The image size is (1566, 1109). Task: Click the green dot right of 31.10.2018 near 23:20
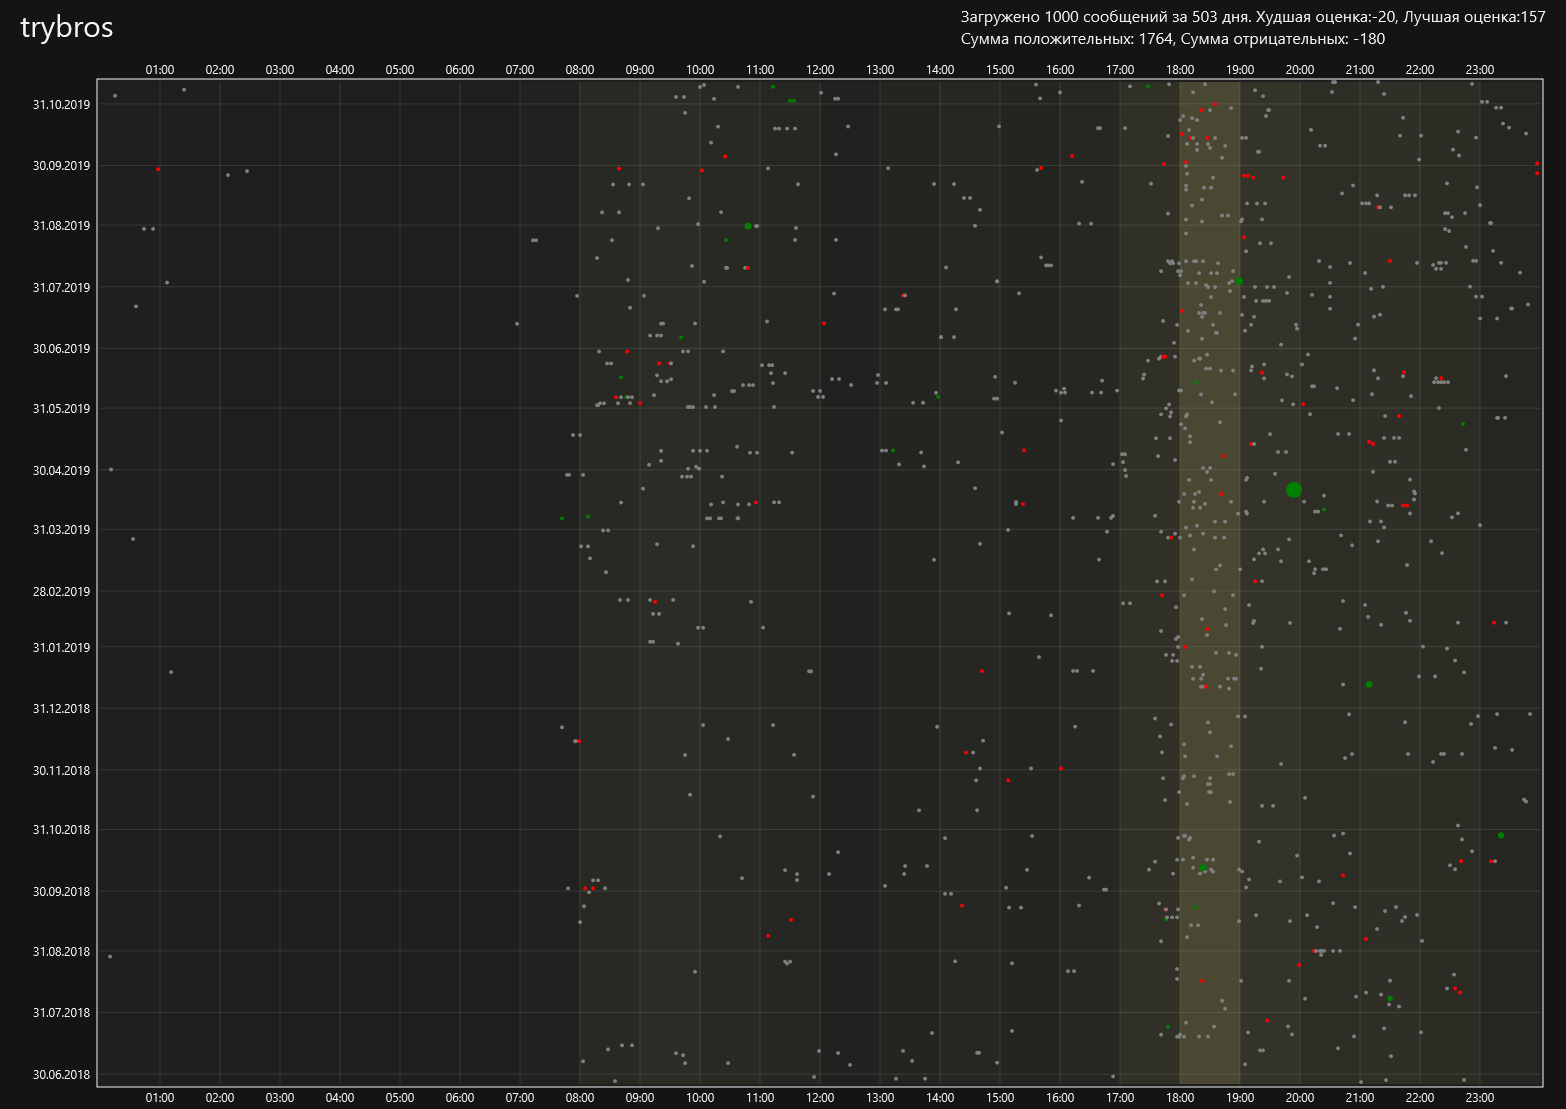(x=1500, y=835)
